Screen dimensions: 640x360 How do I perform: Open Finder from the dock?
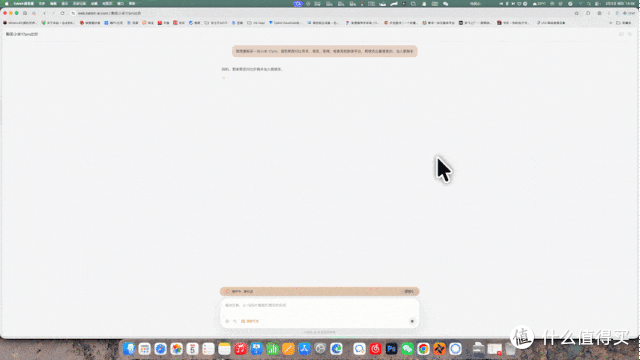point(129,349)
